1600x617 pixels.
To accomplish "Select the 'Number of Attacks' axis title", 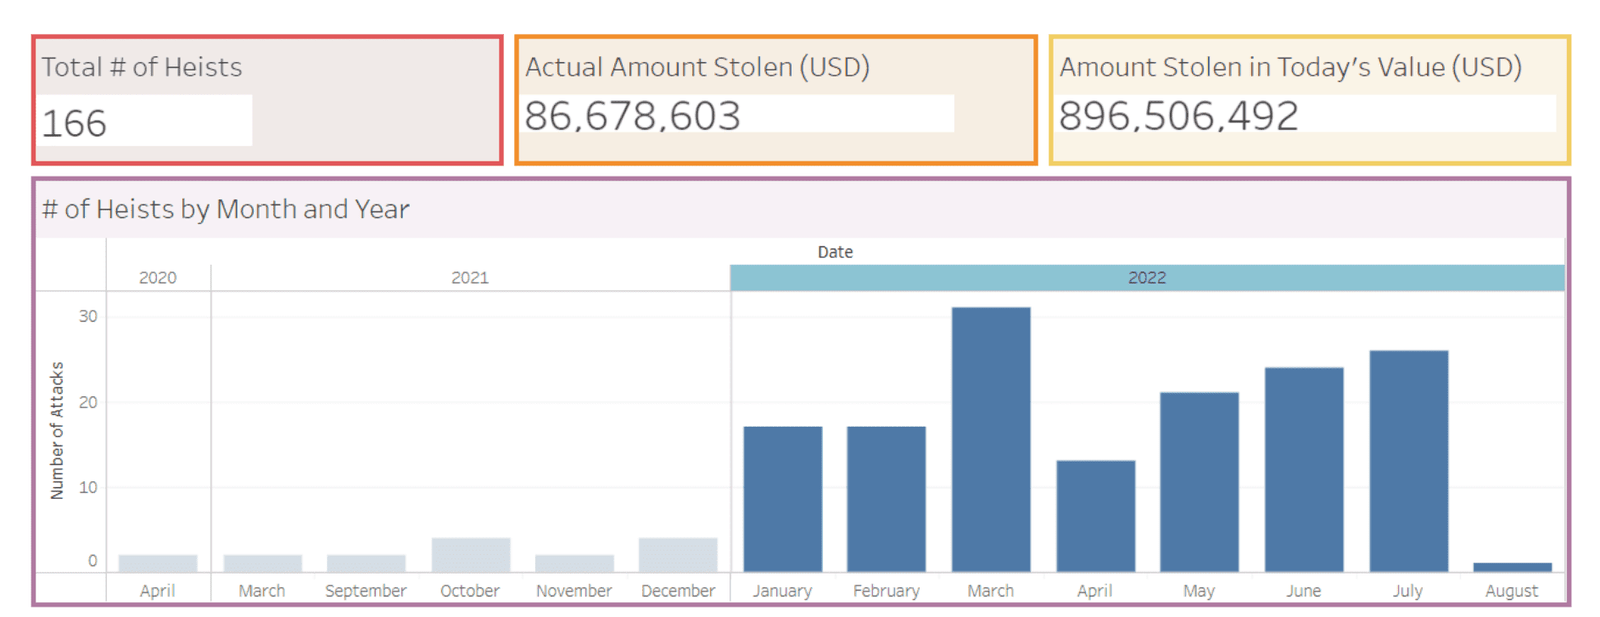I will point(57,430).
